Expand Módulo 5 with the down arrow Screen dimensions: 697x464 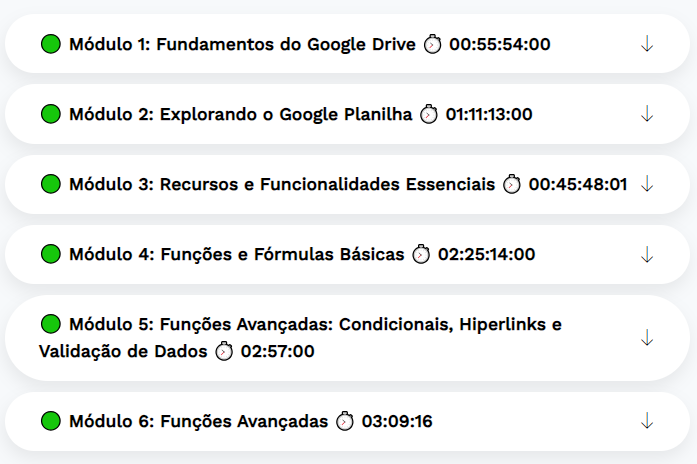pyautogui.click(x=646, y=337)
